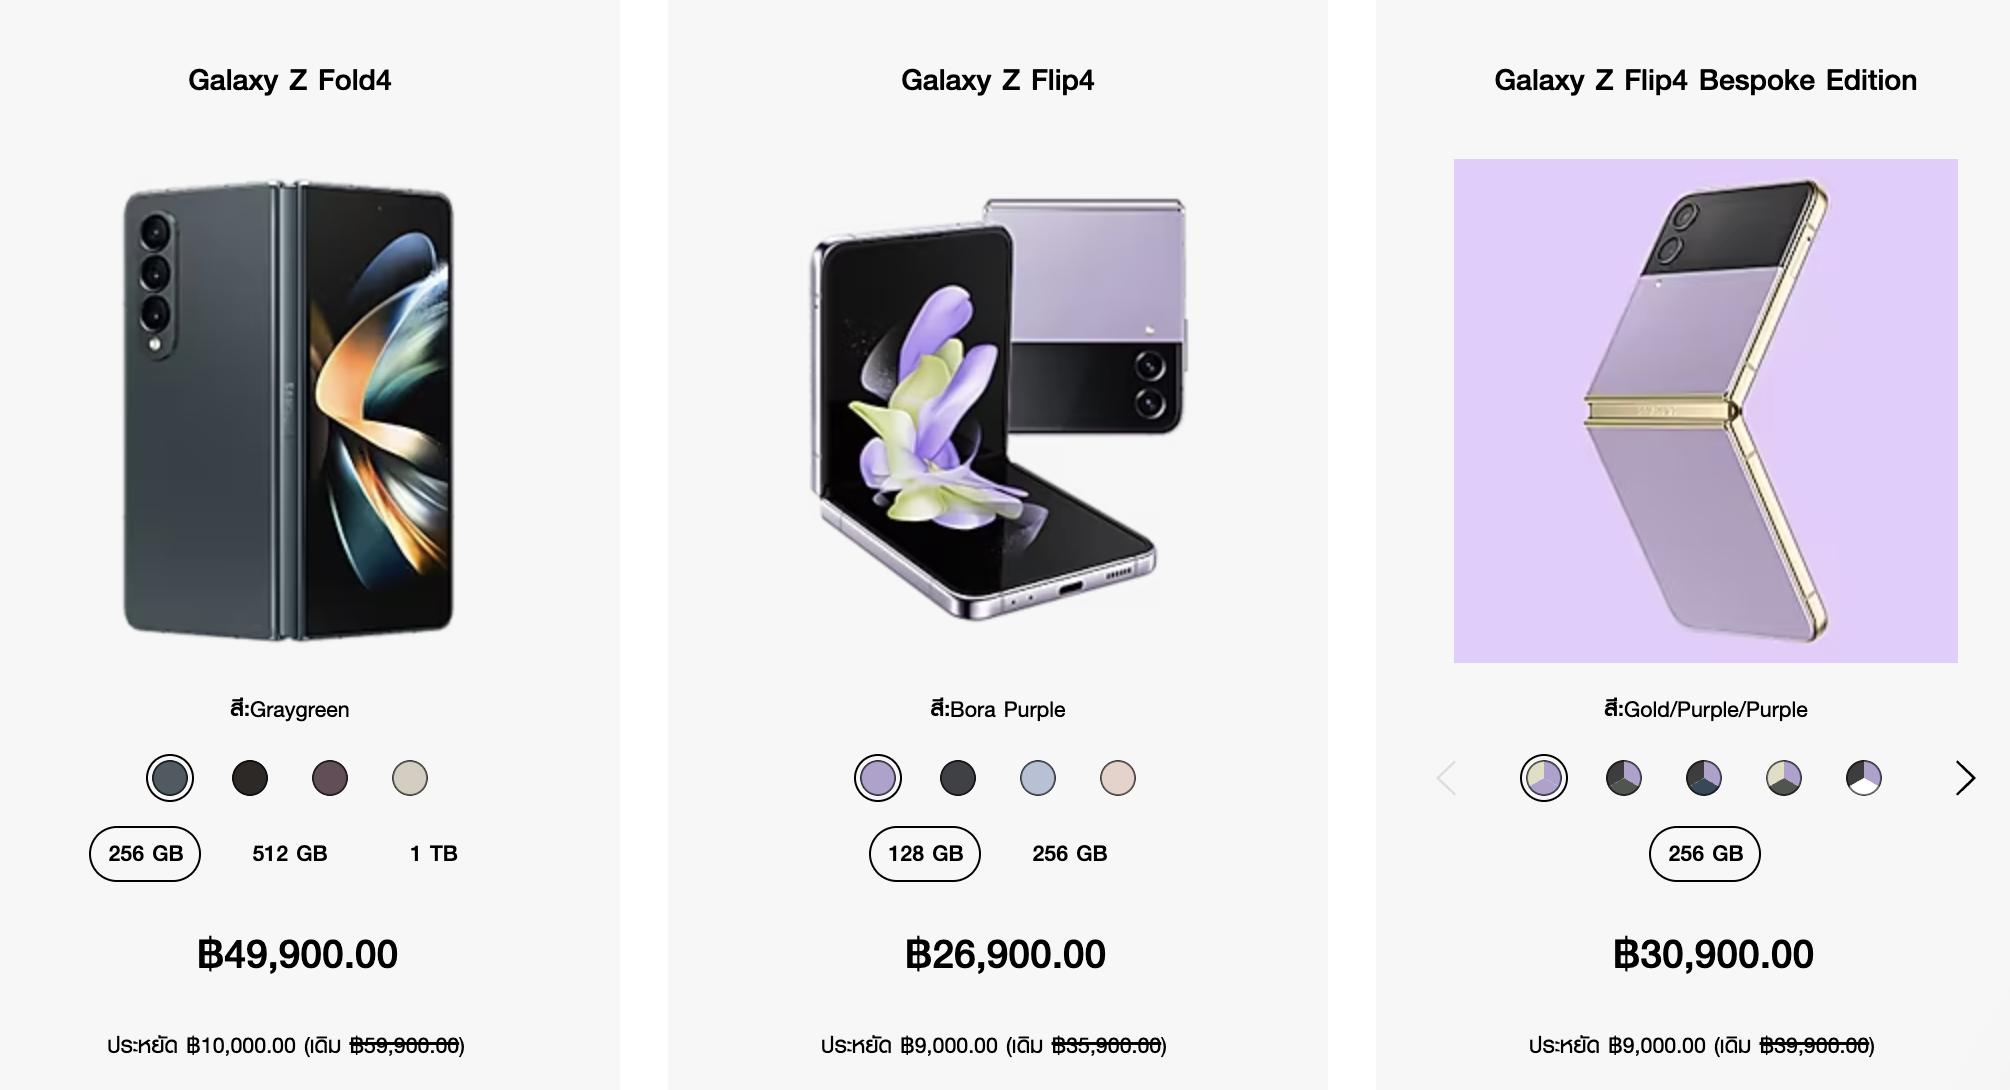Choose 128 GB storage for Z Flip4
Image resolution: width=2010 pixels, height=1090 pixels.
pyautogui.click(x=925, y=854)
